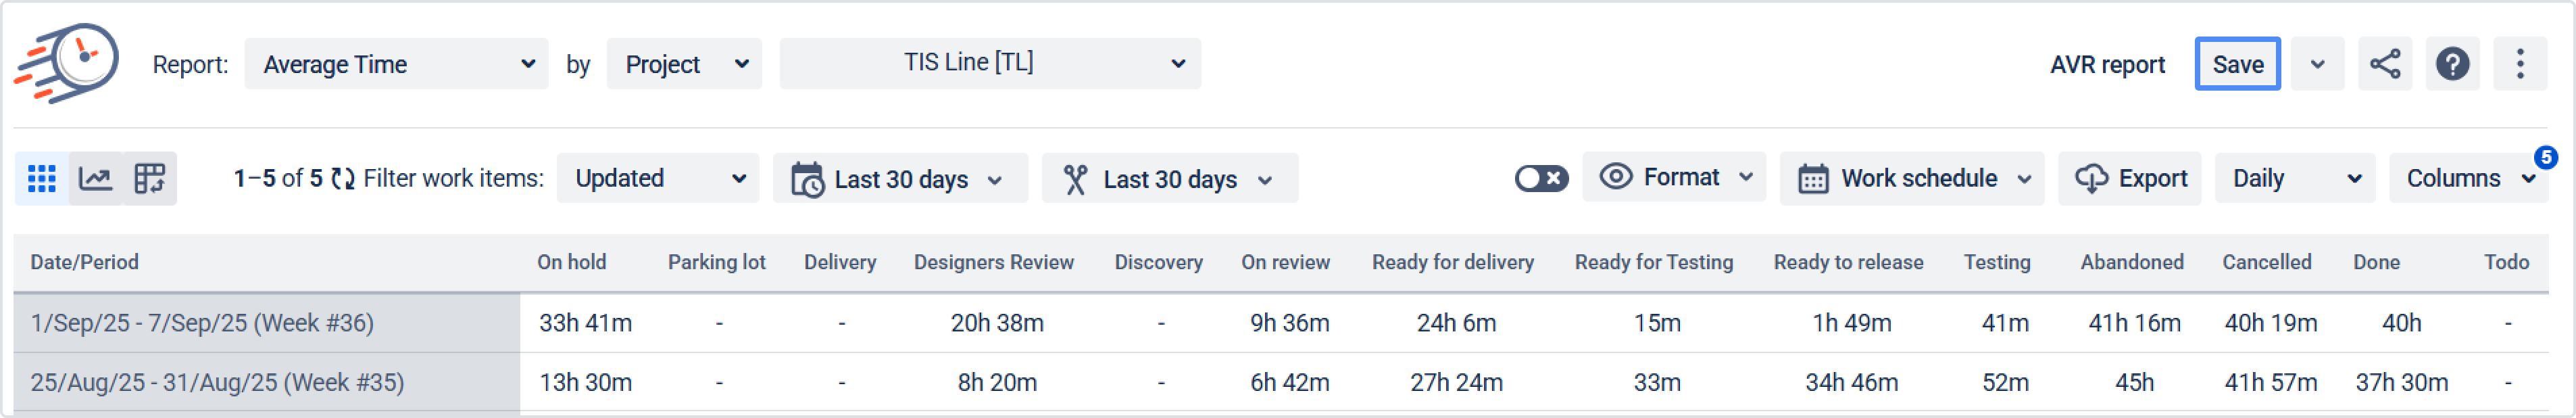Click the share report icon

pos(2385,64)
